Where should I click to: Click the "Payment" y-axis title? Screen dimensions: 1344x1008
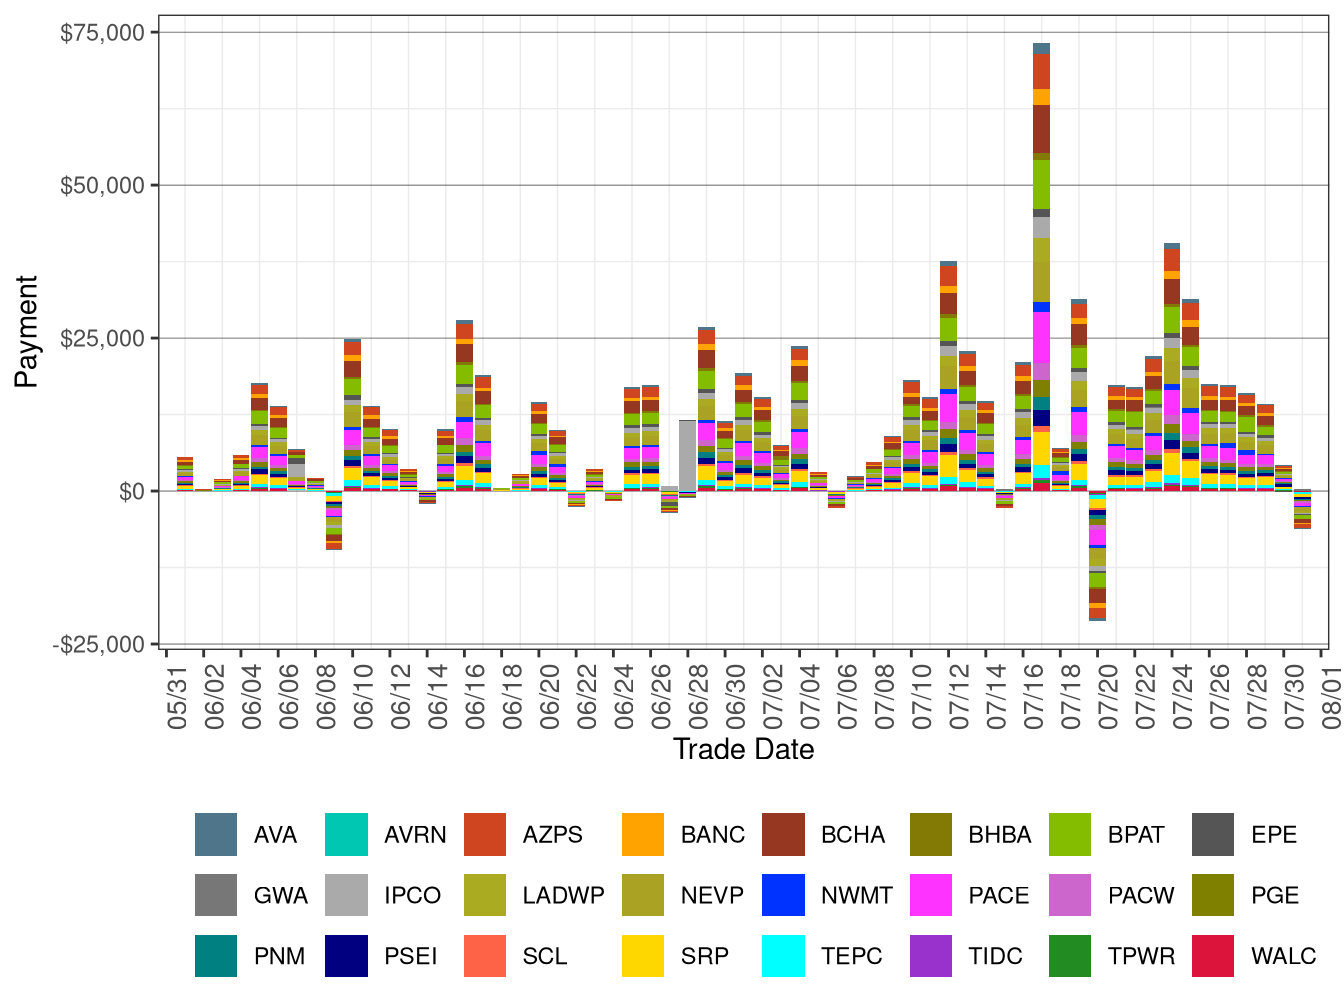[26, 332]
